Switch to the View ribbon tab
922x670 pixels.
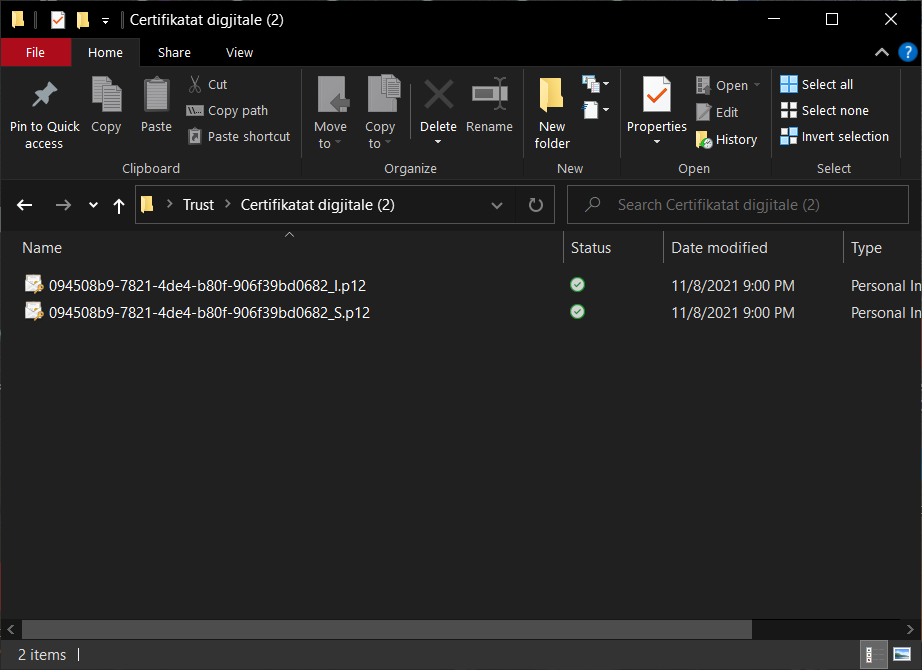point(239,52)
